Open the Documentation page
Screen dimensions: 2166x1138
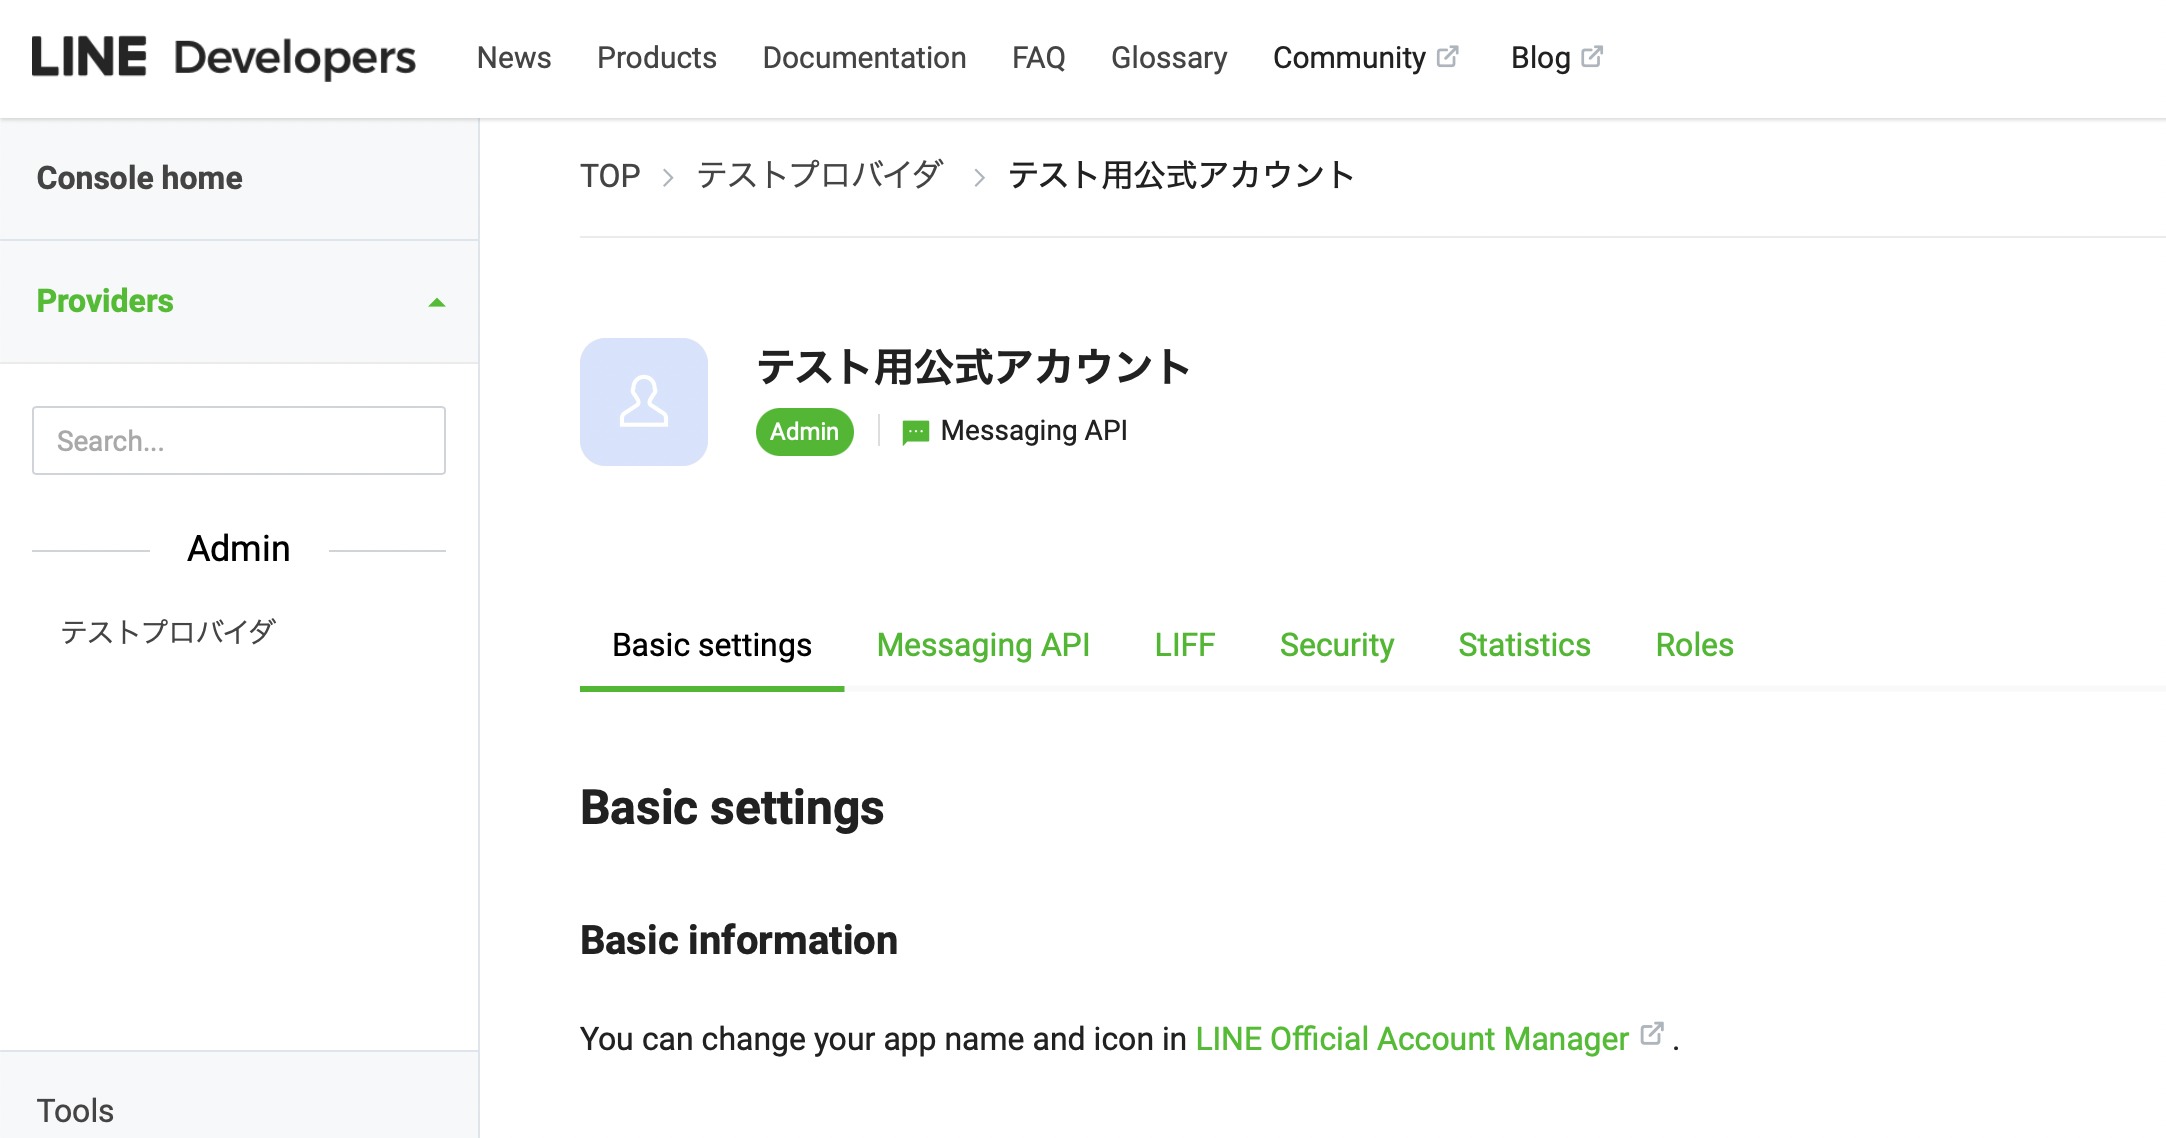click(x=864, y=57)
